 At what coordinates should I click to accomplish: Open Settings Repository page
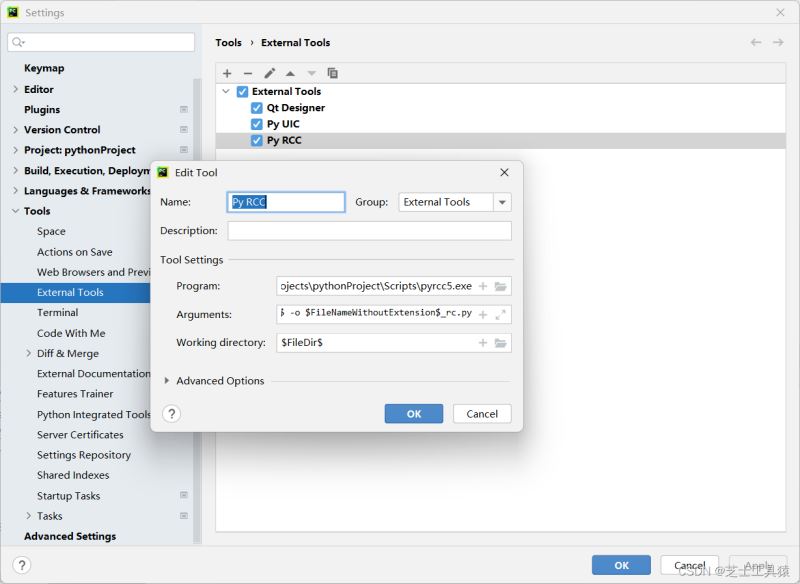[x=84, y=454]
